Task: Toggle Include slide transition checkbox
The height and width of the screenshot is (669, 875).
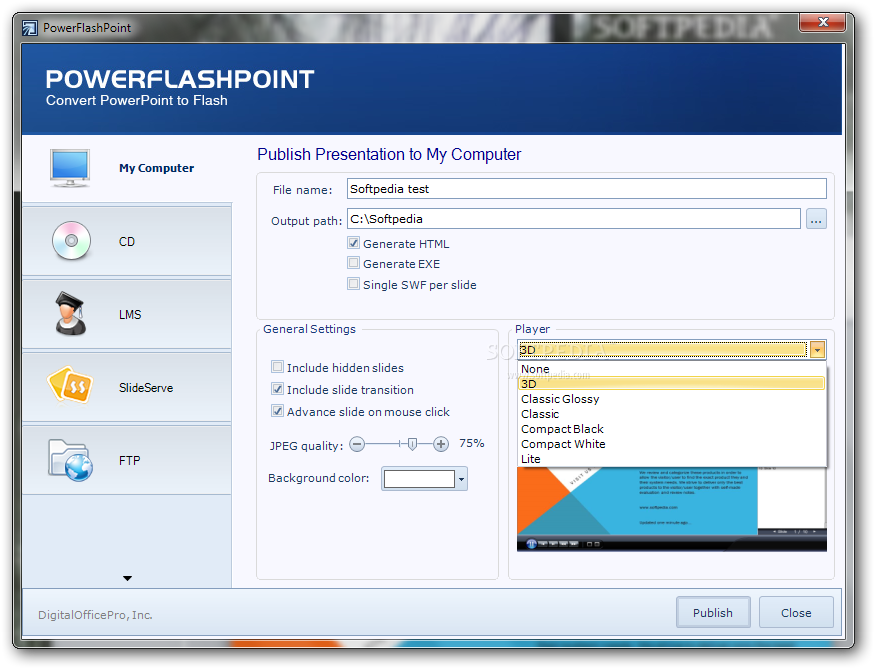Action: point(277,388)
